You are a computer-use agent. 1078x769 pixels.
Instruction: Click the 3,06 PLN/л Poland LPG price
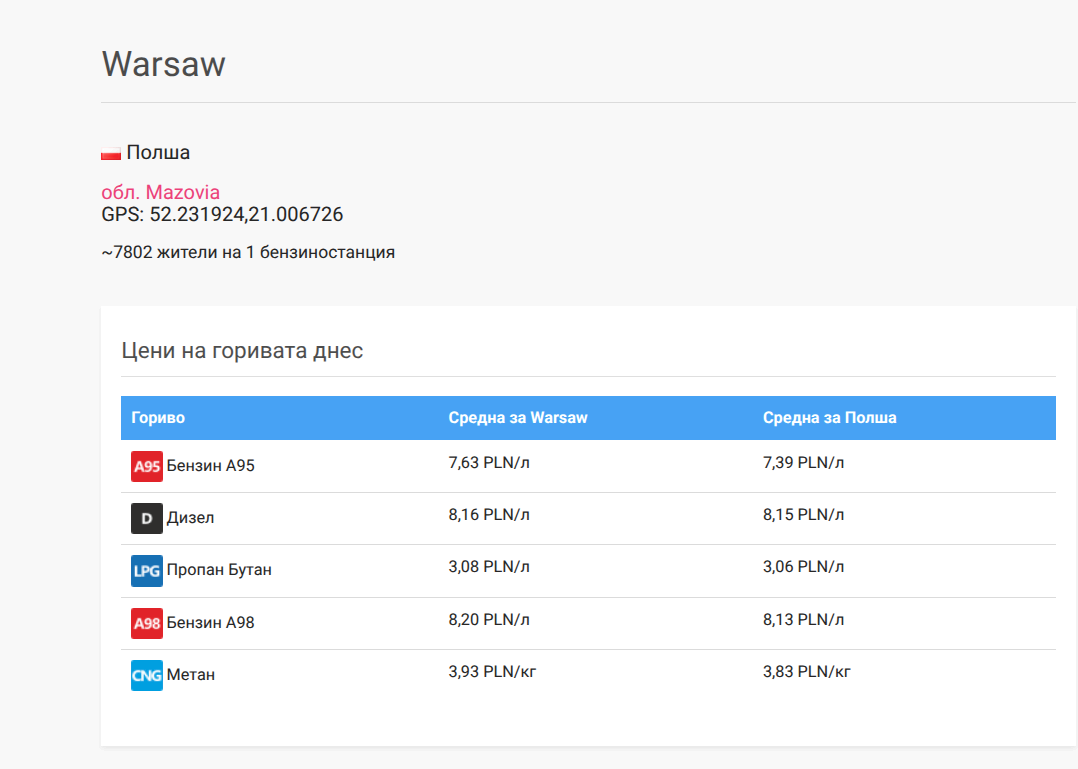(x=803, y=568)
